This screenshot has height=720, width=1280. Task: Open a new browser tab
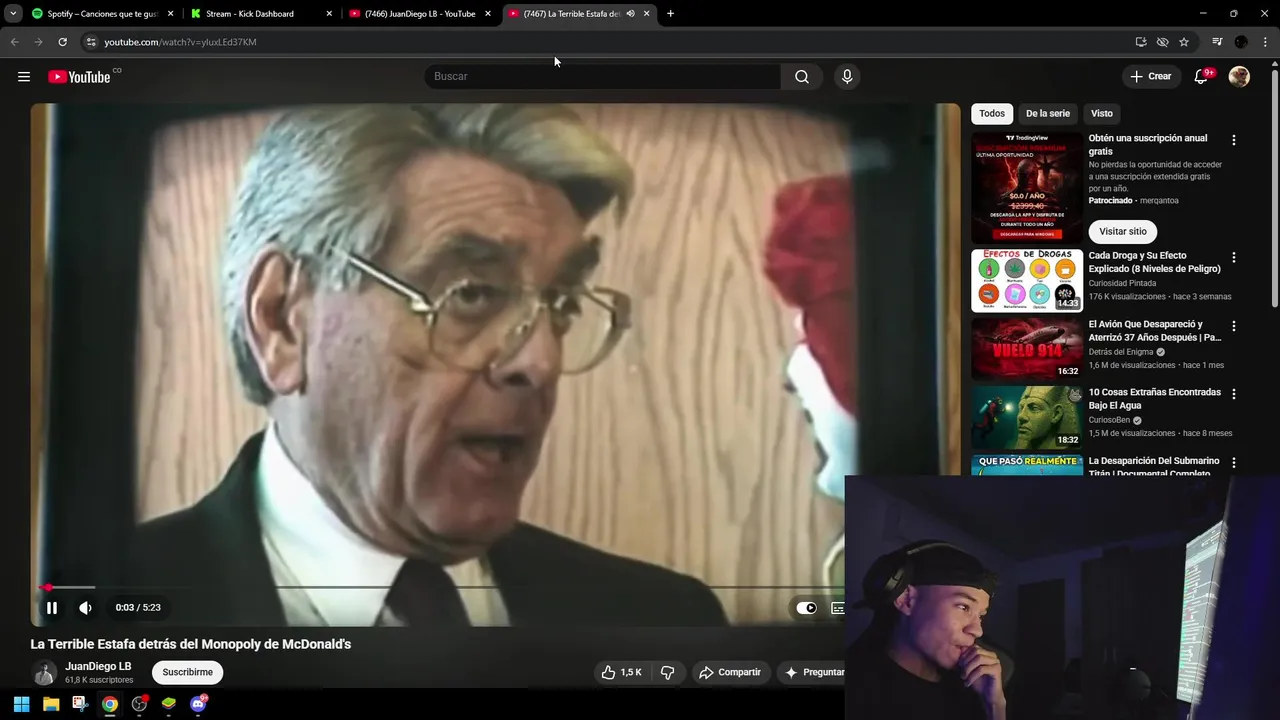[x=670, y=14]
